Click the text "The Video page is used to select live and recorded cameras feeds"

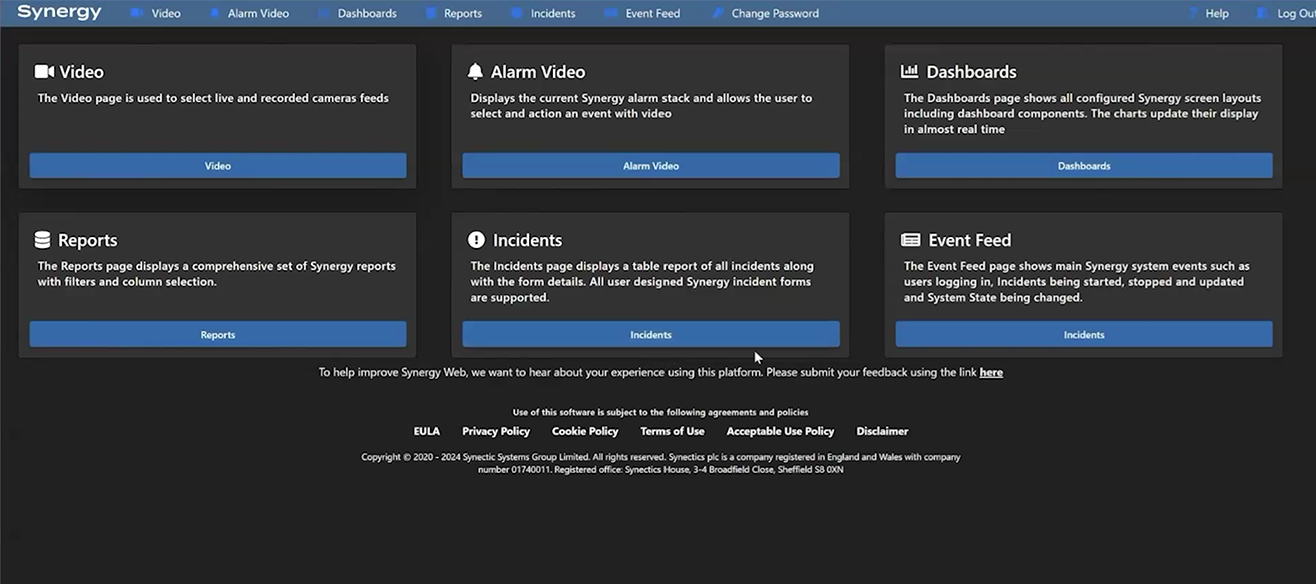(x=213, y=98)
